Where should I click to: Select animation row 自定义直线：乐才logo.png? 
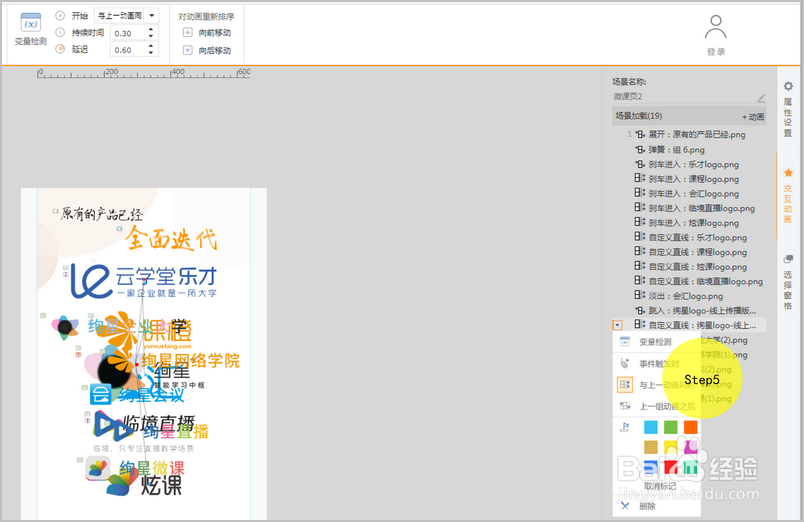[698, 237]
